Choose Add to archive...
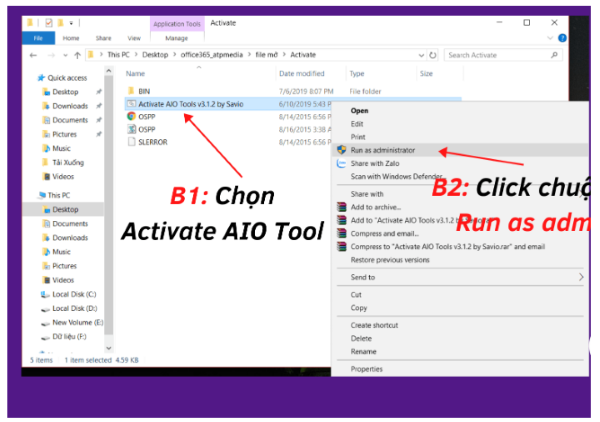 click(376, 207)
